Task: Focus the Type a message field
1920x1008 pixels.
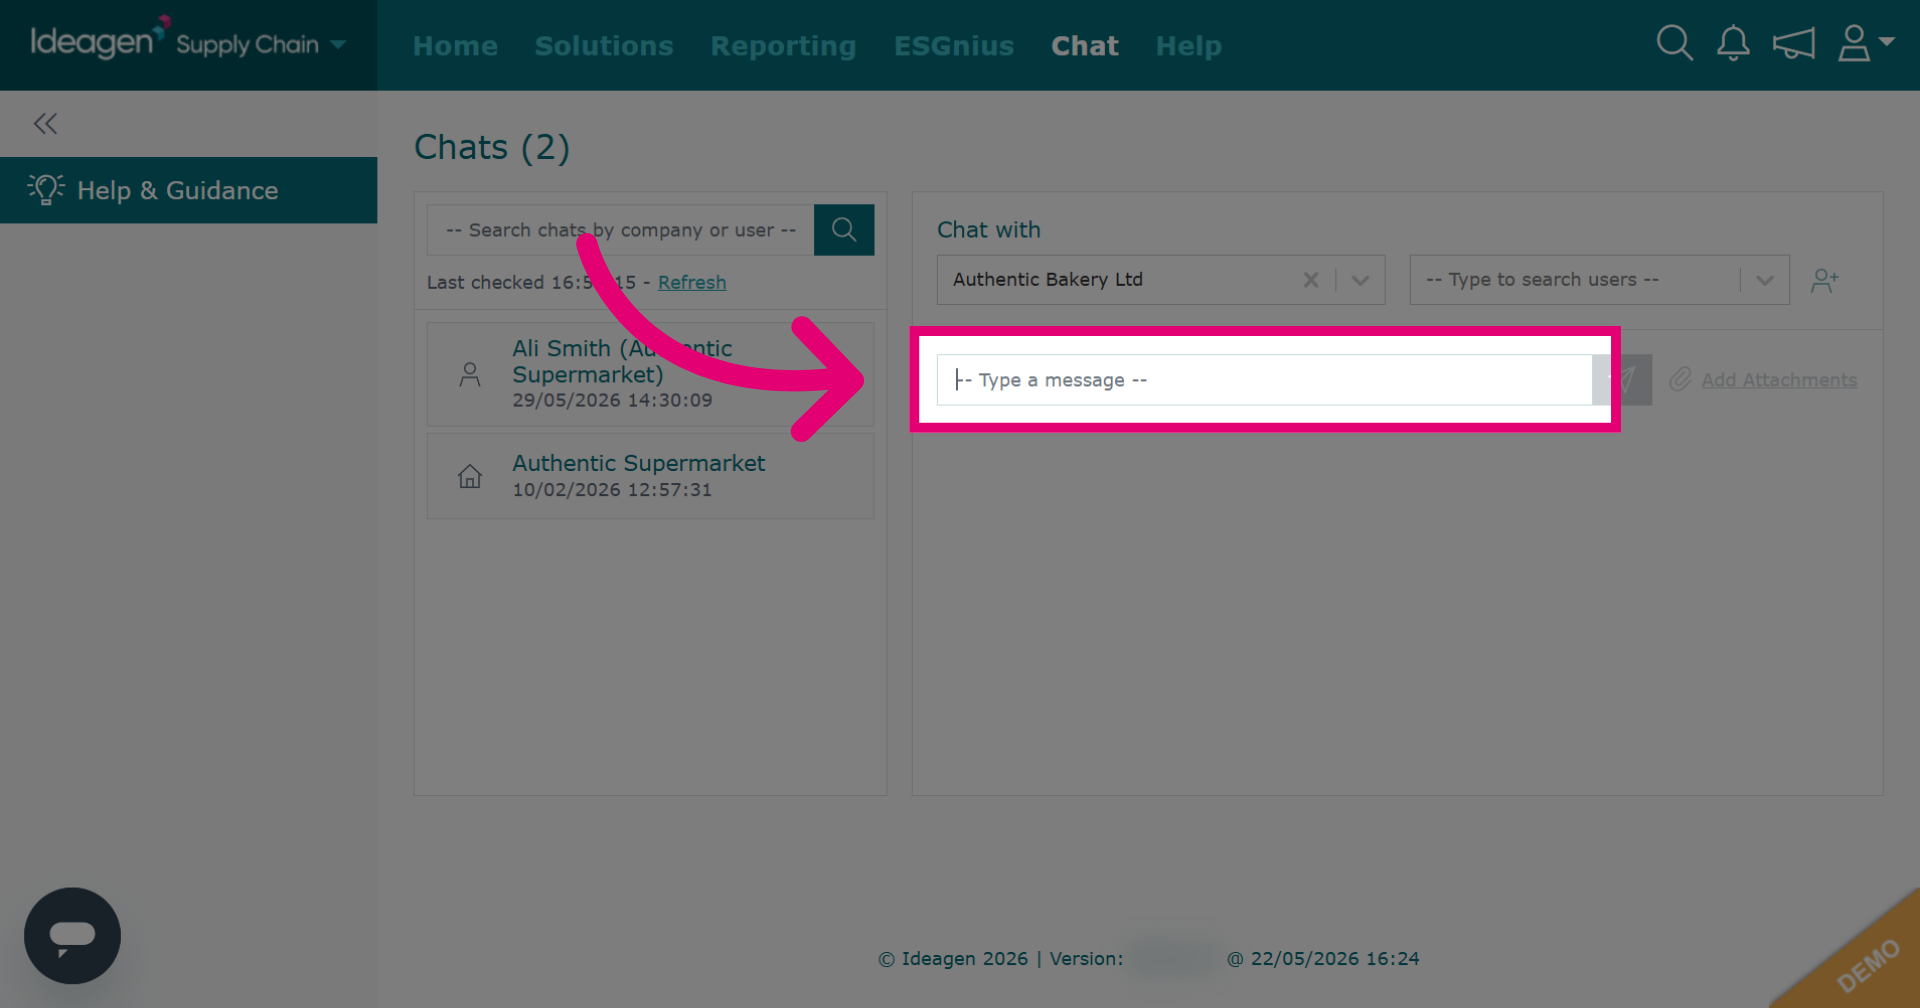Action: (x=1264, y=380)
